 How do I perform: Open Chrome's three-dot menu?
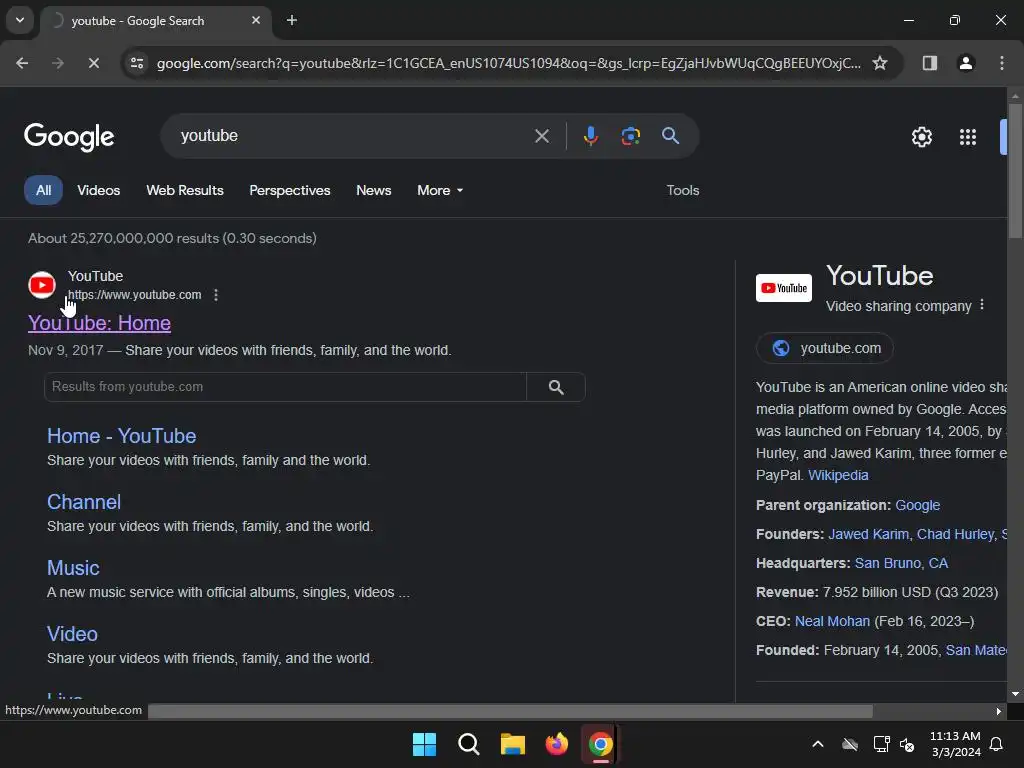(1002, 63)
